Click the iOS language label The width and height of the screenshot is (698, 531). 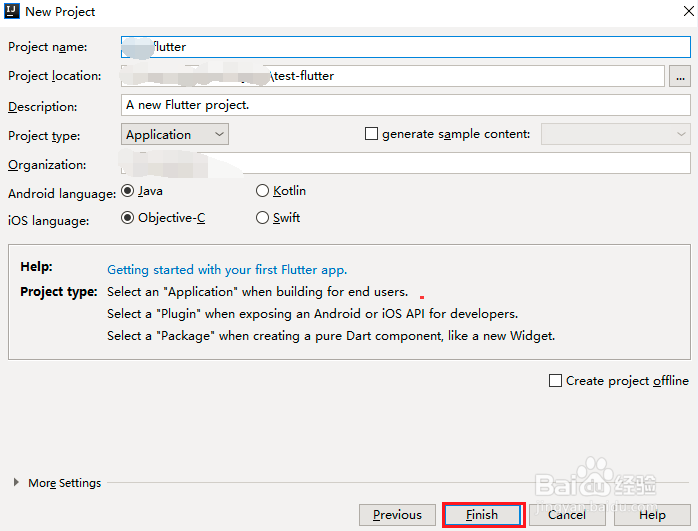coord(49,221)
